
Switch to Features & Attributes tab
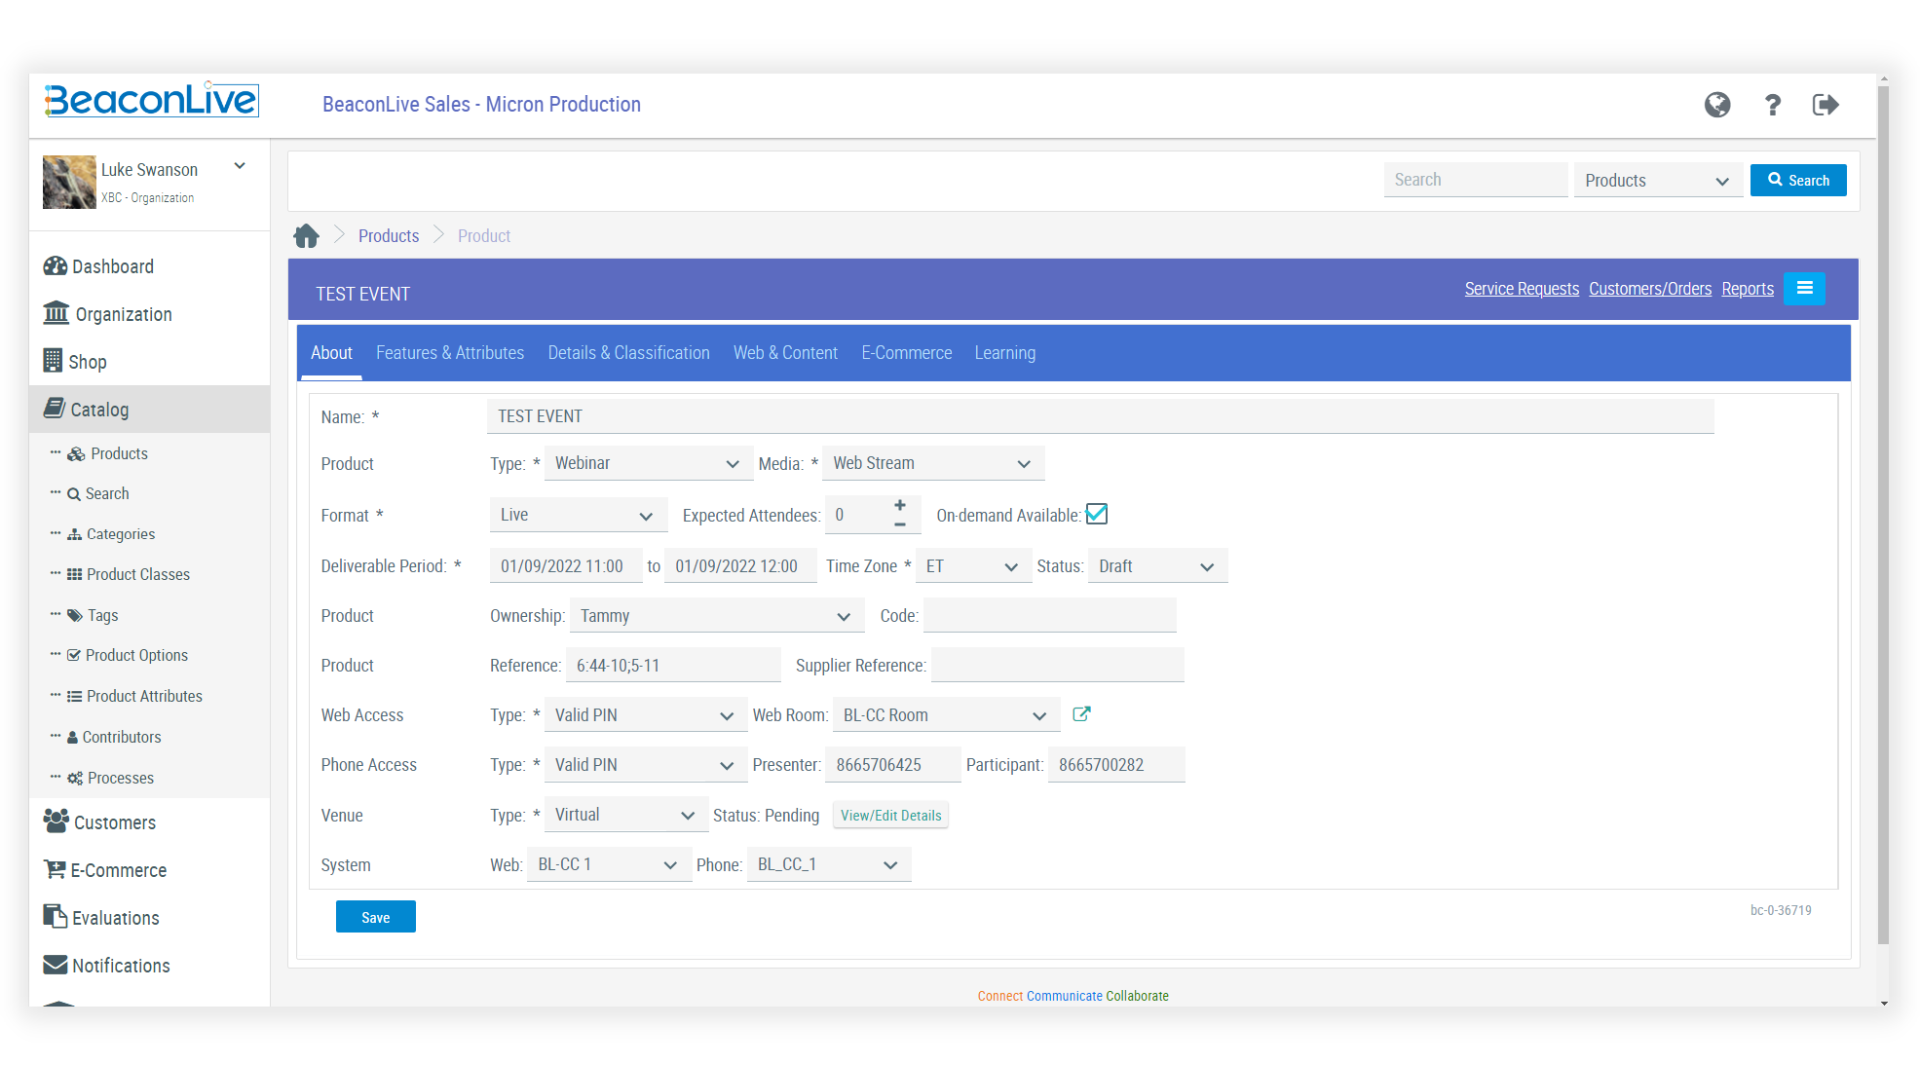tap(450, 353)
